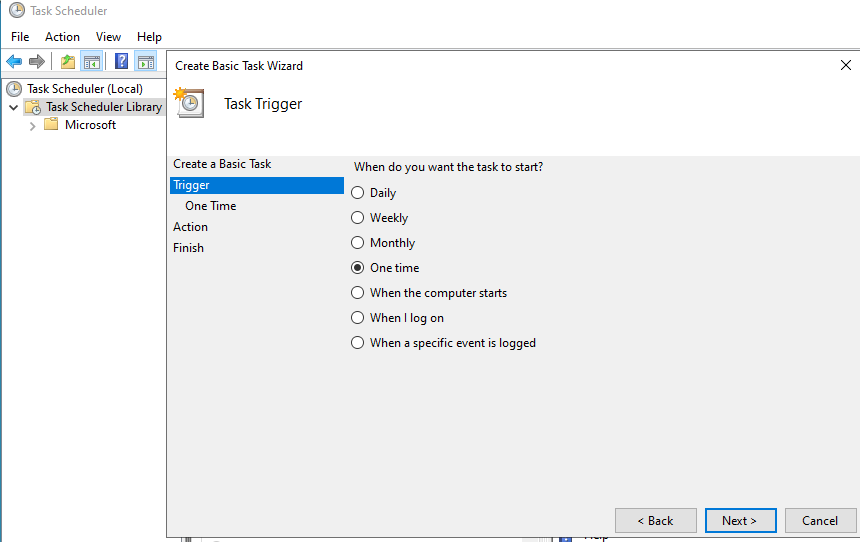
Task: Click the Next > button
Action: pos(740,521)
